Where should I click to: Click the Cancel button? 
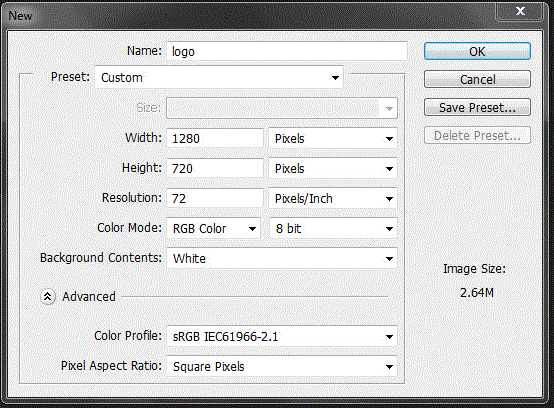pyautogui.click(x=477, y=79)
